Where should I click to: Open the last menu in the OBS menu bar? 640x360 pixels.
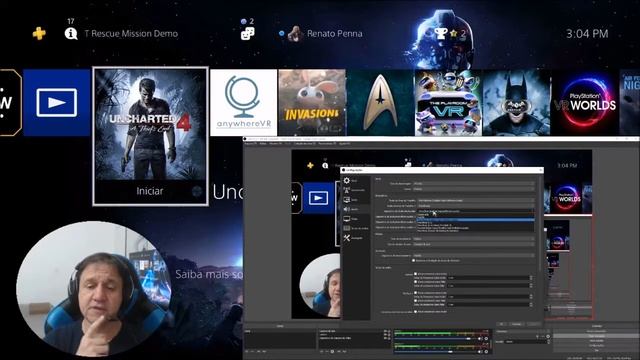point(344,143)
